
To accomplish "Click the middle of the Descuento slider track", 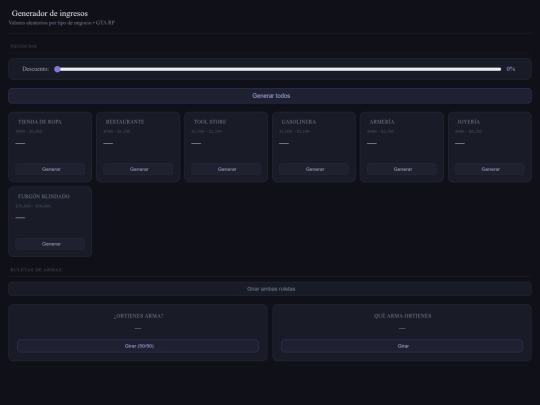I will coord(278,69).
